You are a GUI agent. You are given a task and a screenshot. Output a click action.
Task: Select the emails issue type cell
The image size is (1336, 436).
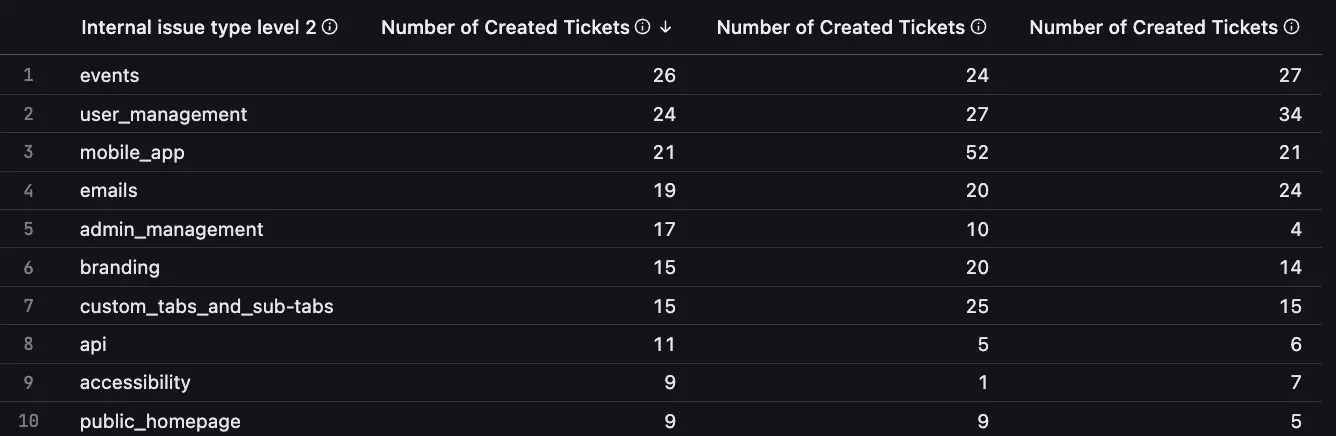[109, 190]
